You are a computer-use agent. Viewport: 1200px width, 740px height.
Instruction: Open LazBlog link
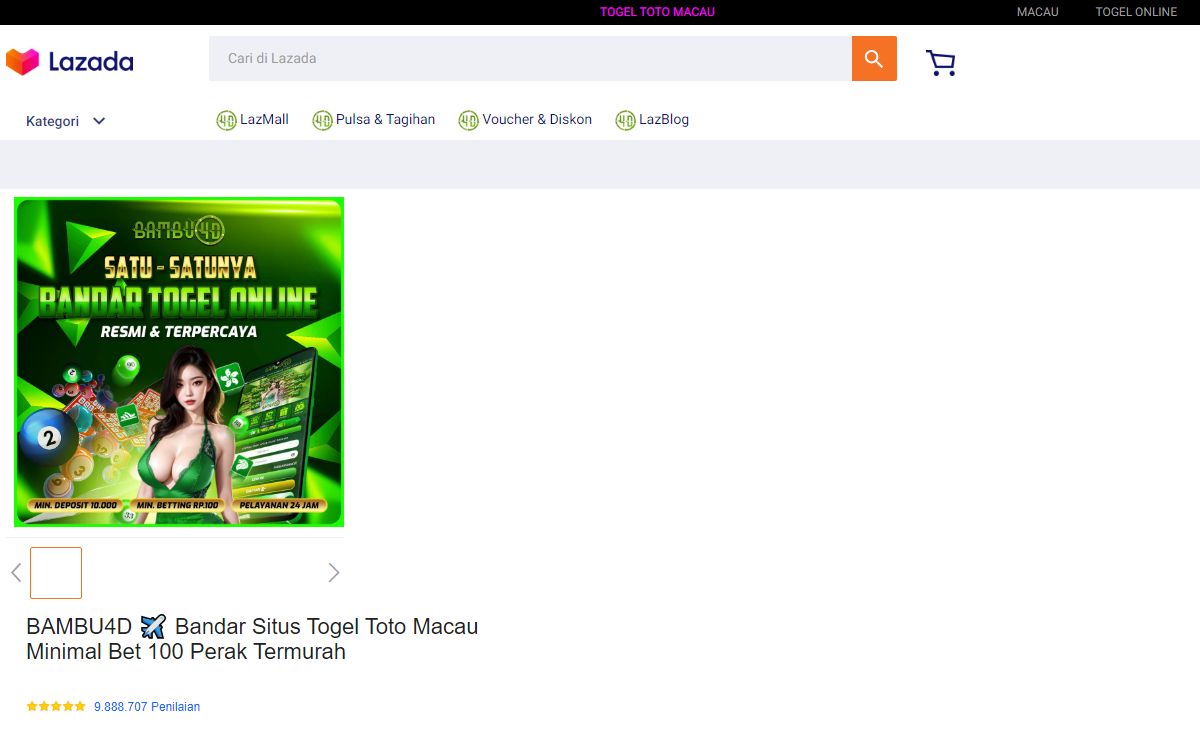click(664, 120)
